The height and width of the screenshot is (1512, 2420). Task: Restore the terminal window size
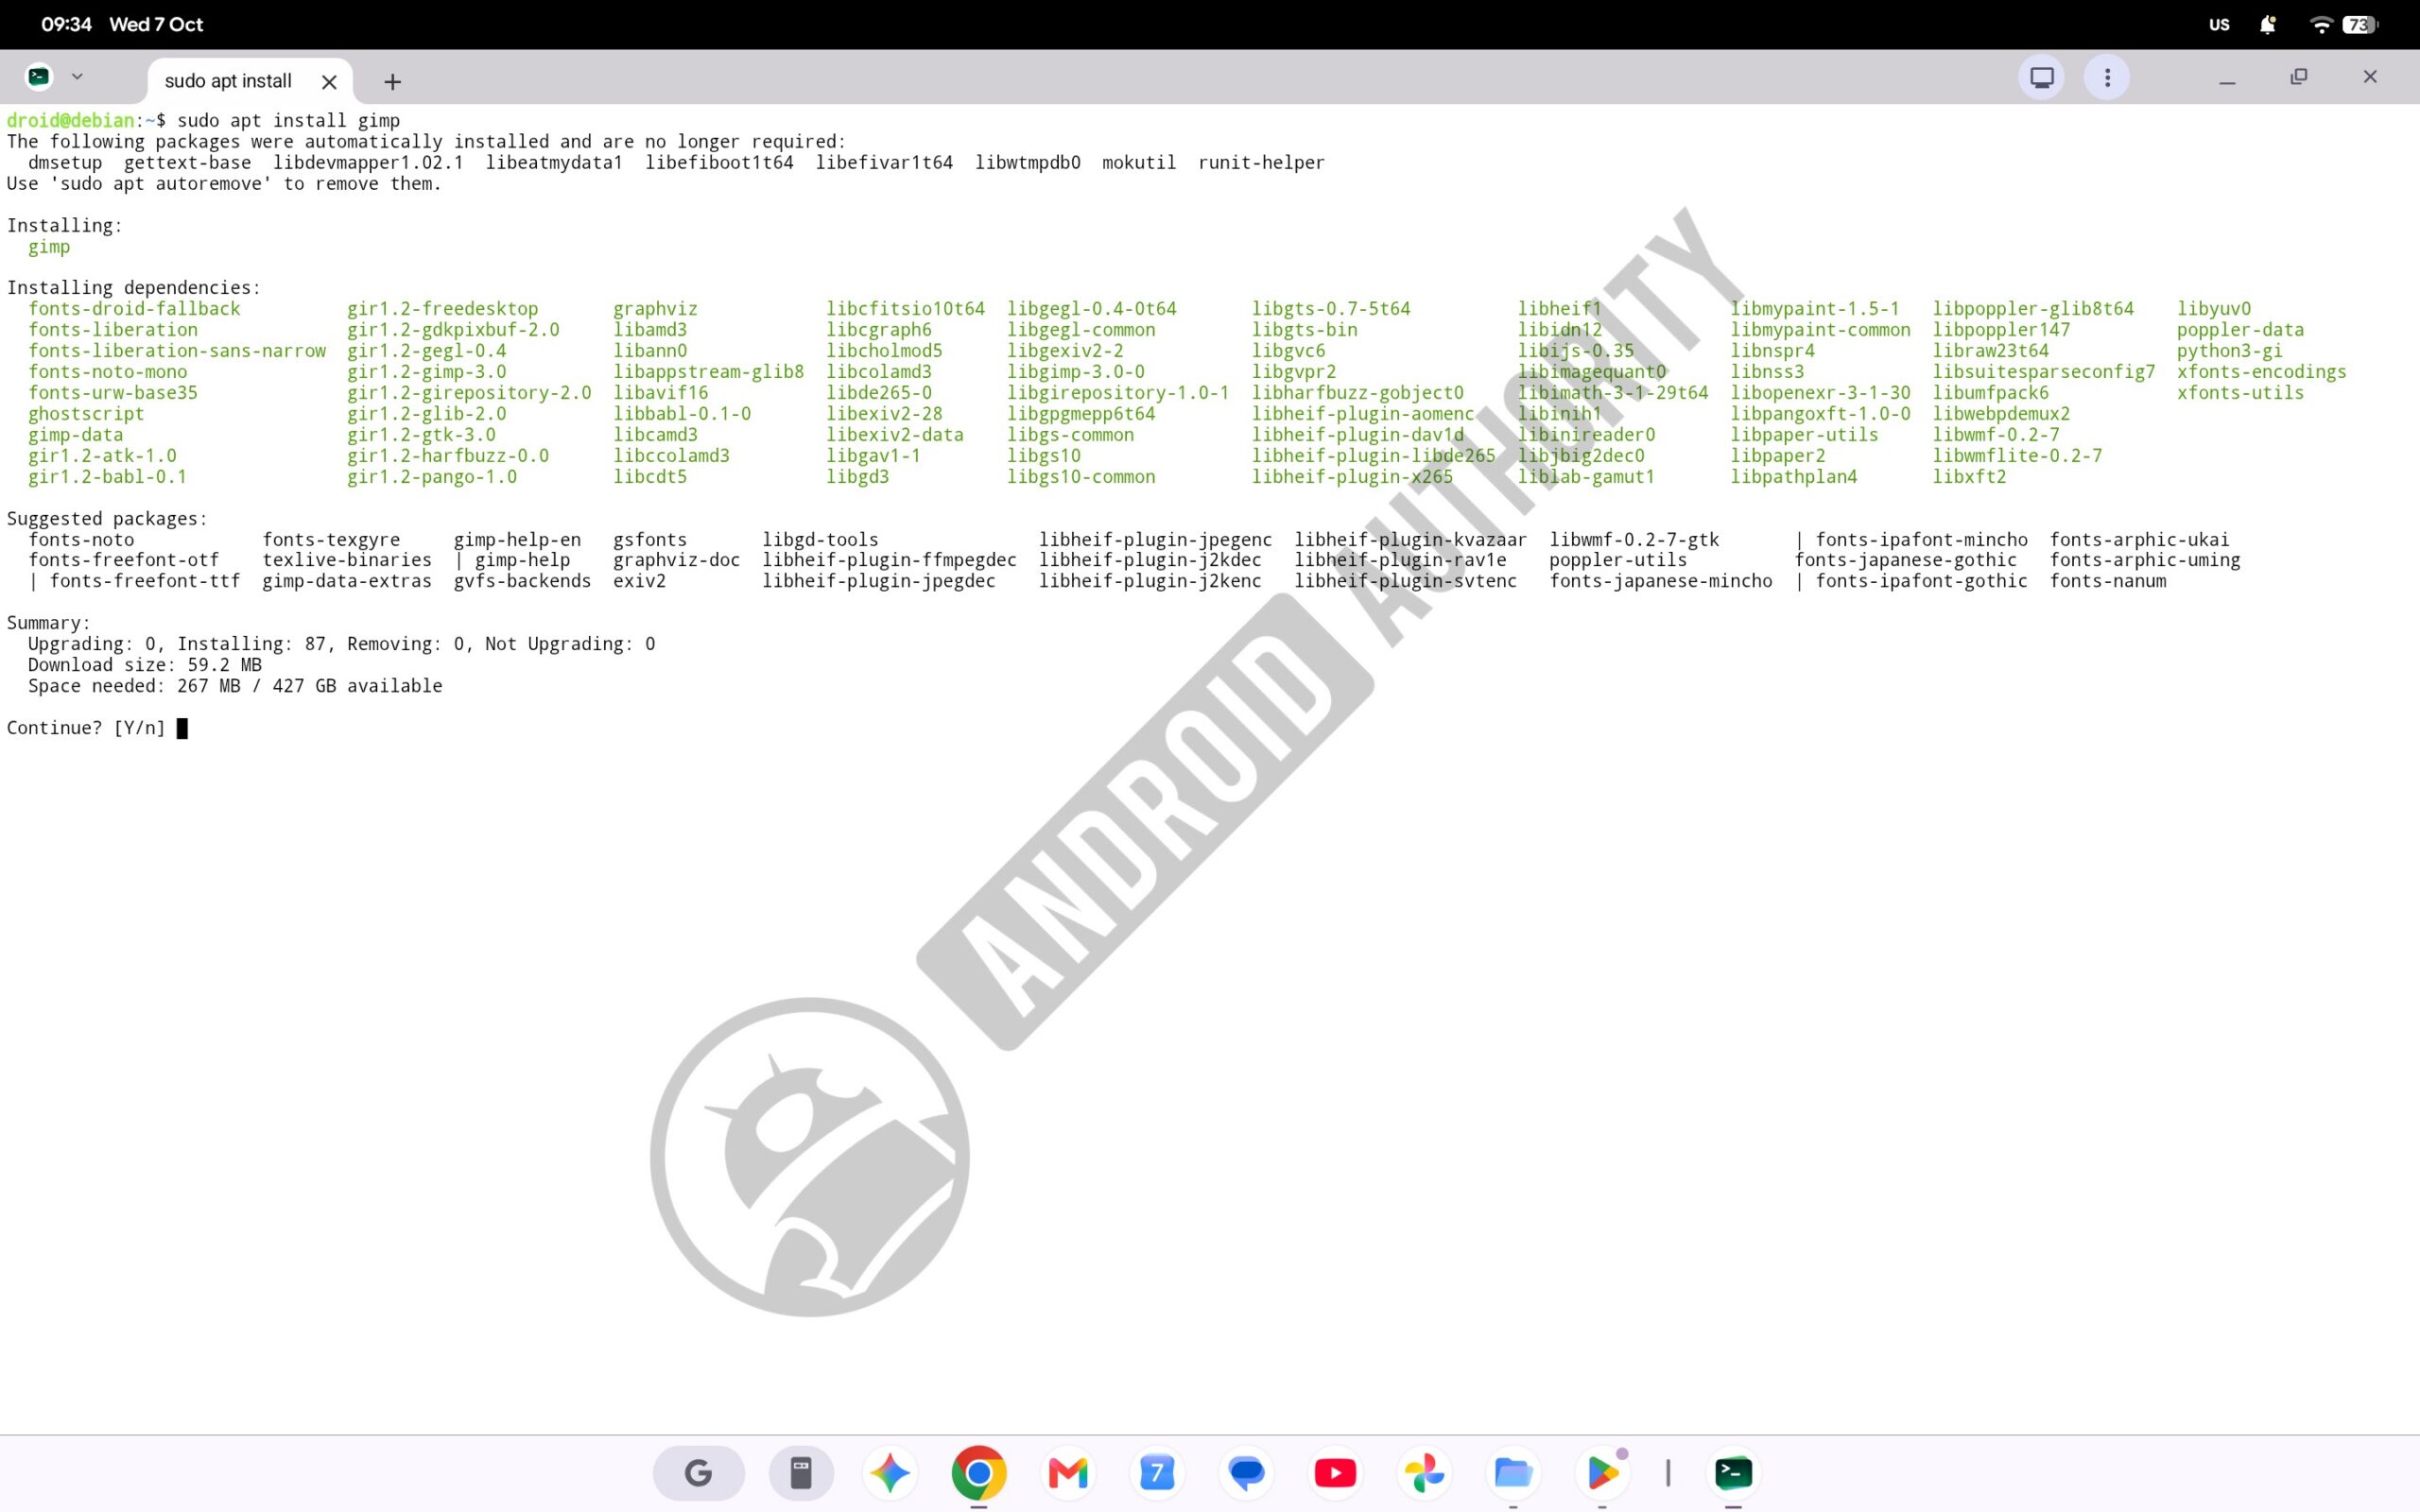point(2298,77)
